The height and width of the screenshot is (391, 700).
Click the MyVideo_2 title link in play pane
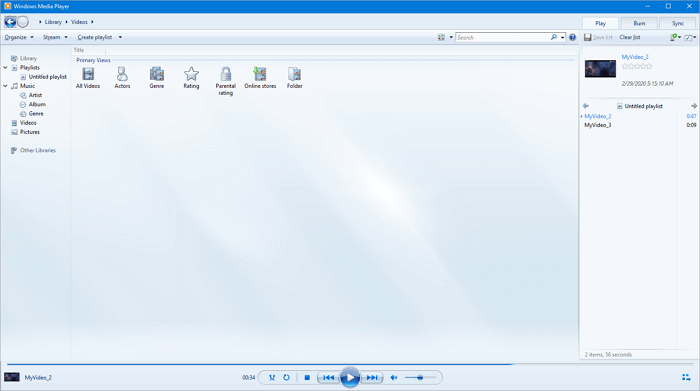635,57
